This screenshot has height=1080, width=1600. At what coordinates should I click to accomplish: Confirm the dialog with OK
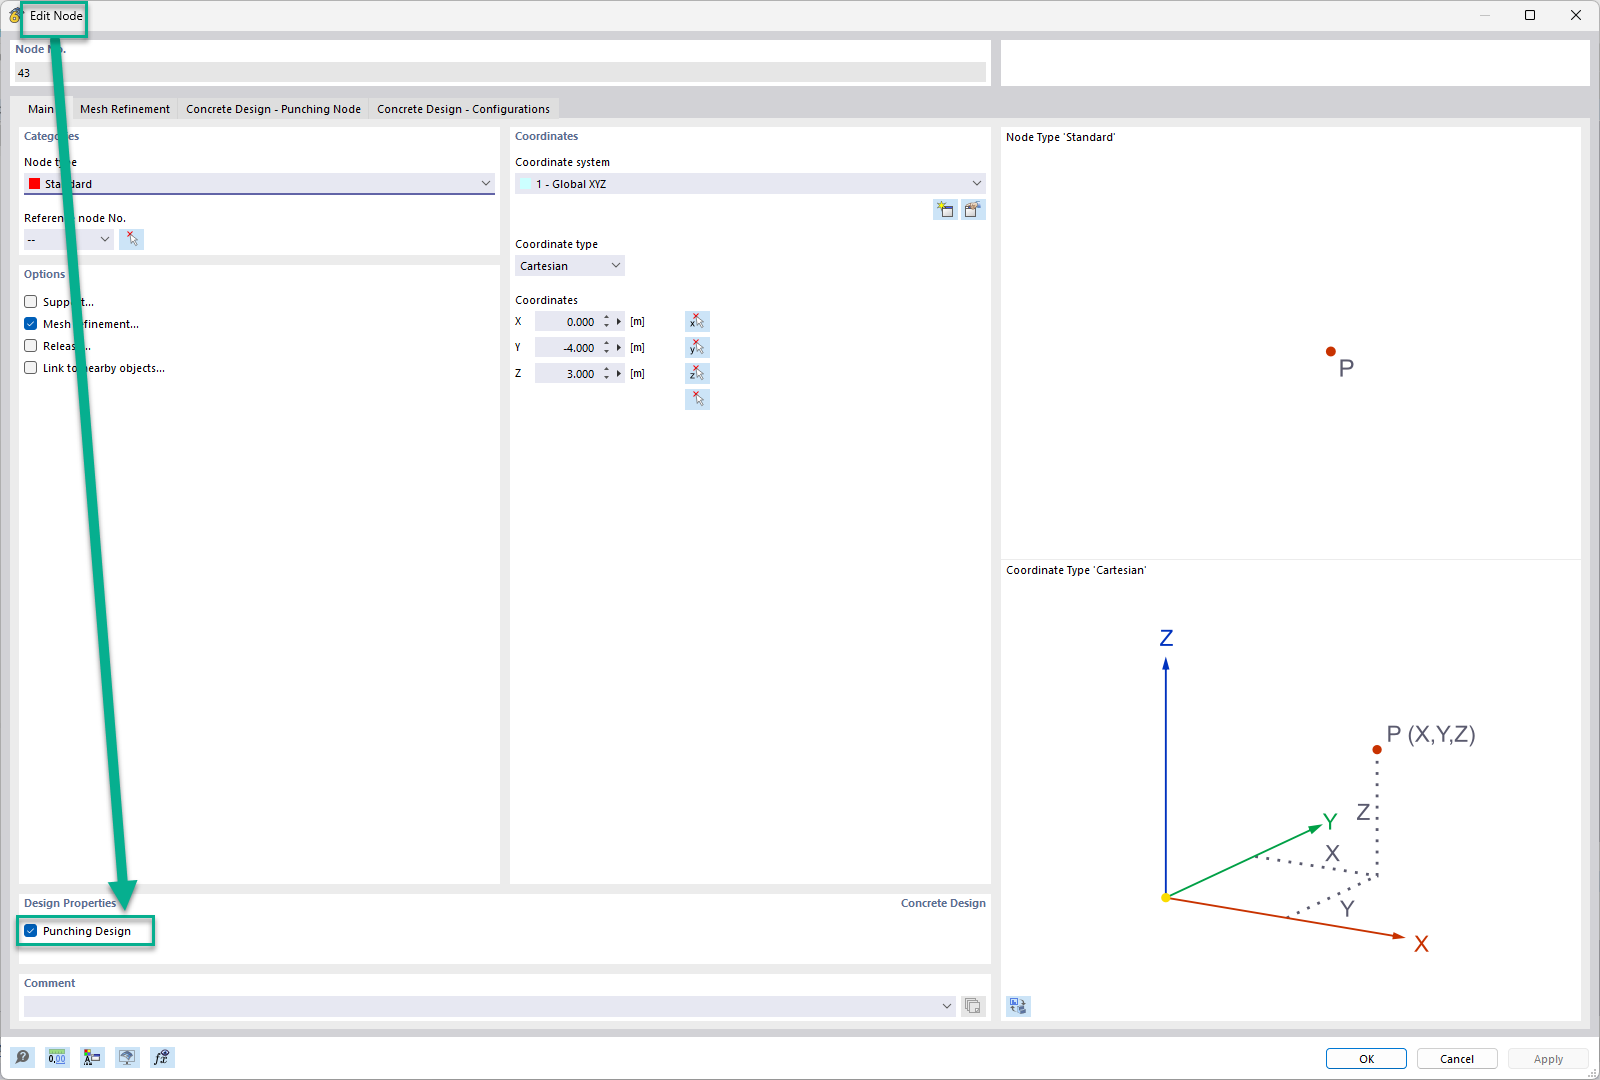coord(1365,1058)
